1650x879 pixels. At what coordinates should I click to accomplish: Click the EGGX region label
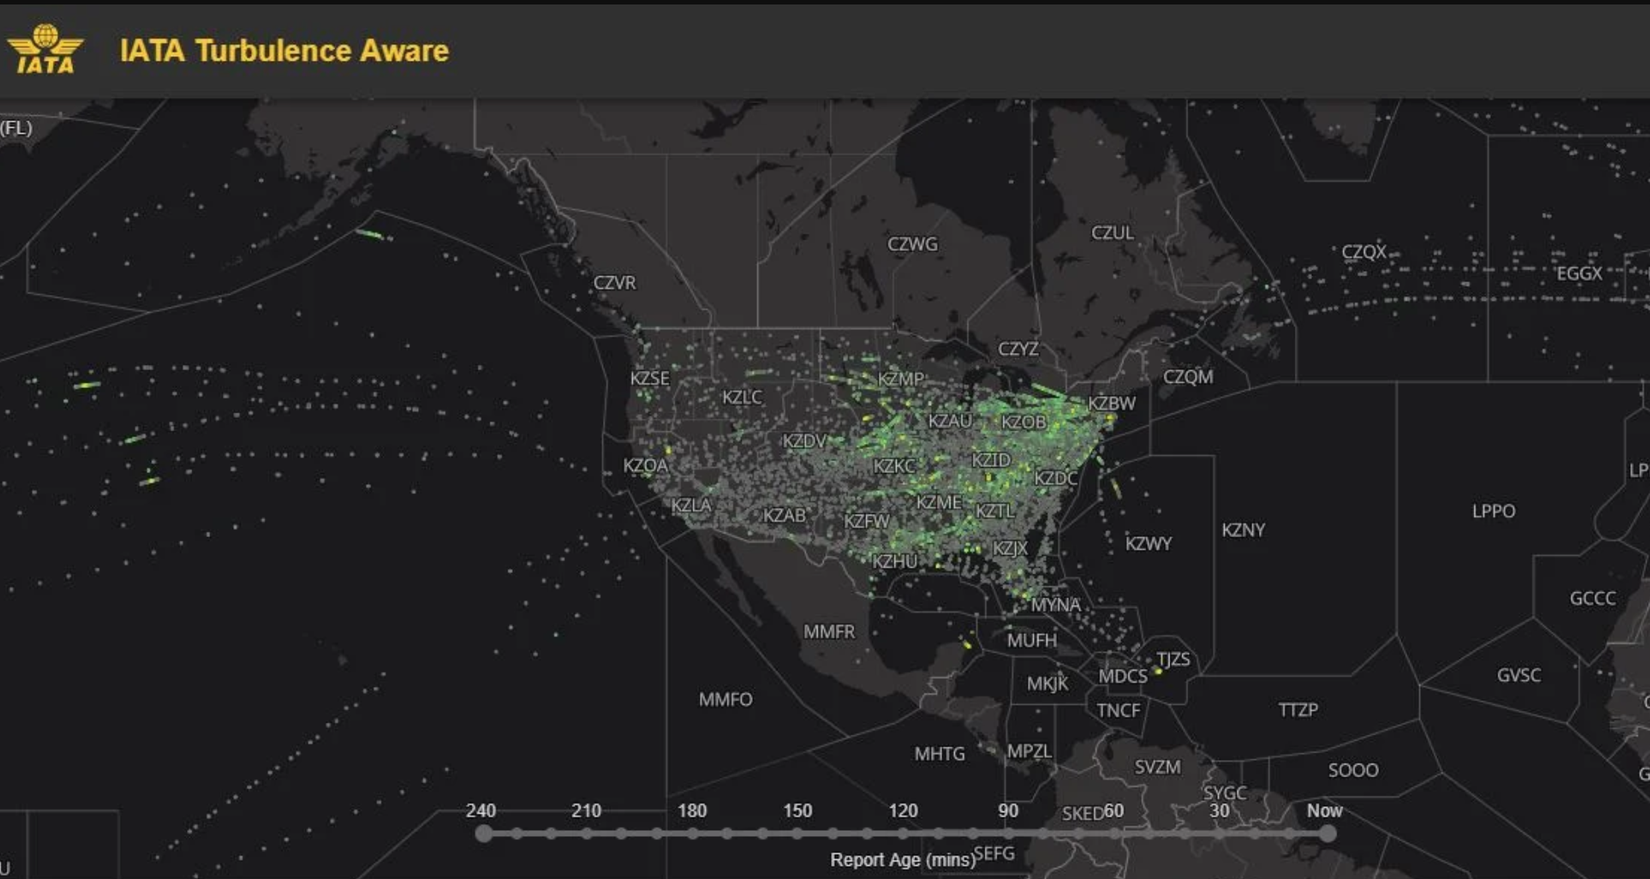(x=1579, y=273)
